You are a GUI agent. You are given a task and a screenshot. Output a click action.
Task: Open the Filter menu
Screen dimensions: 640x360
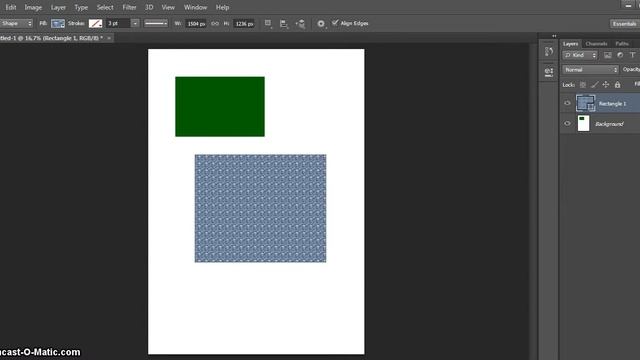[129, 7]
